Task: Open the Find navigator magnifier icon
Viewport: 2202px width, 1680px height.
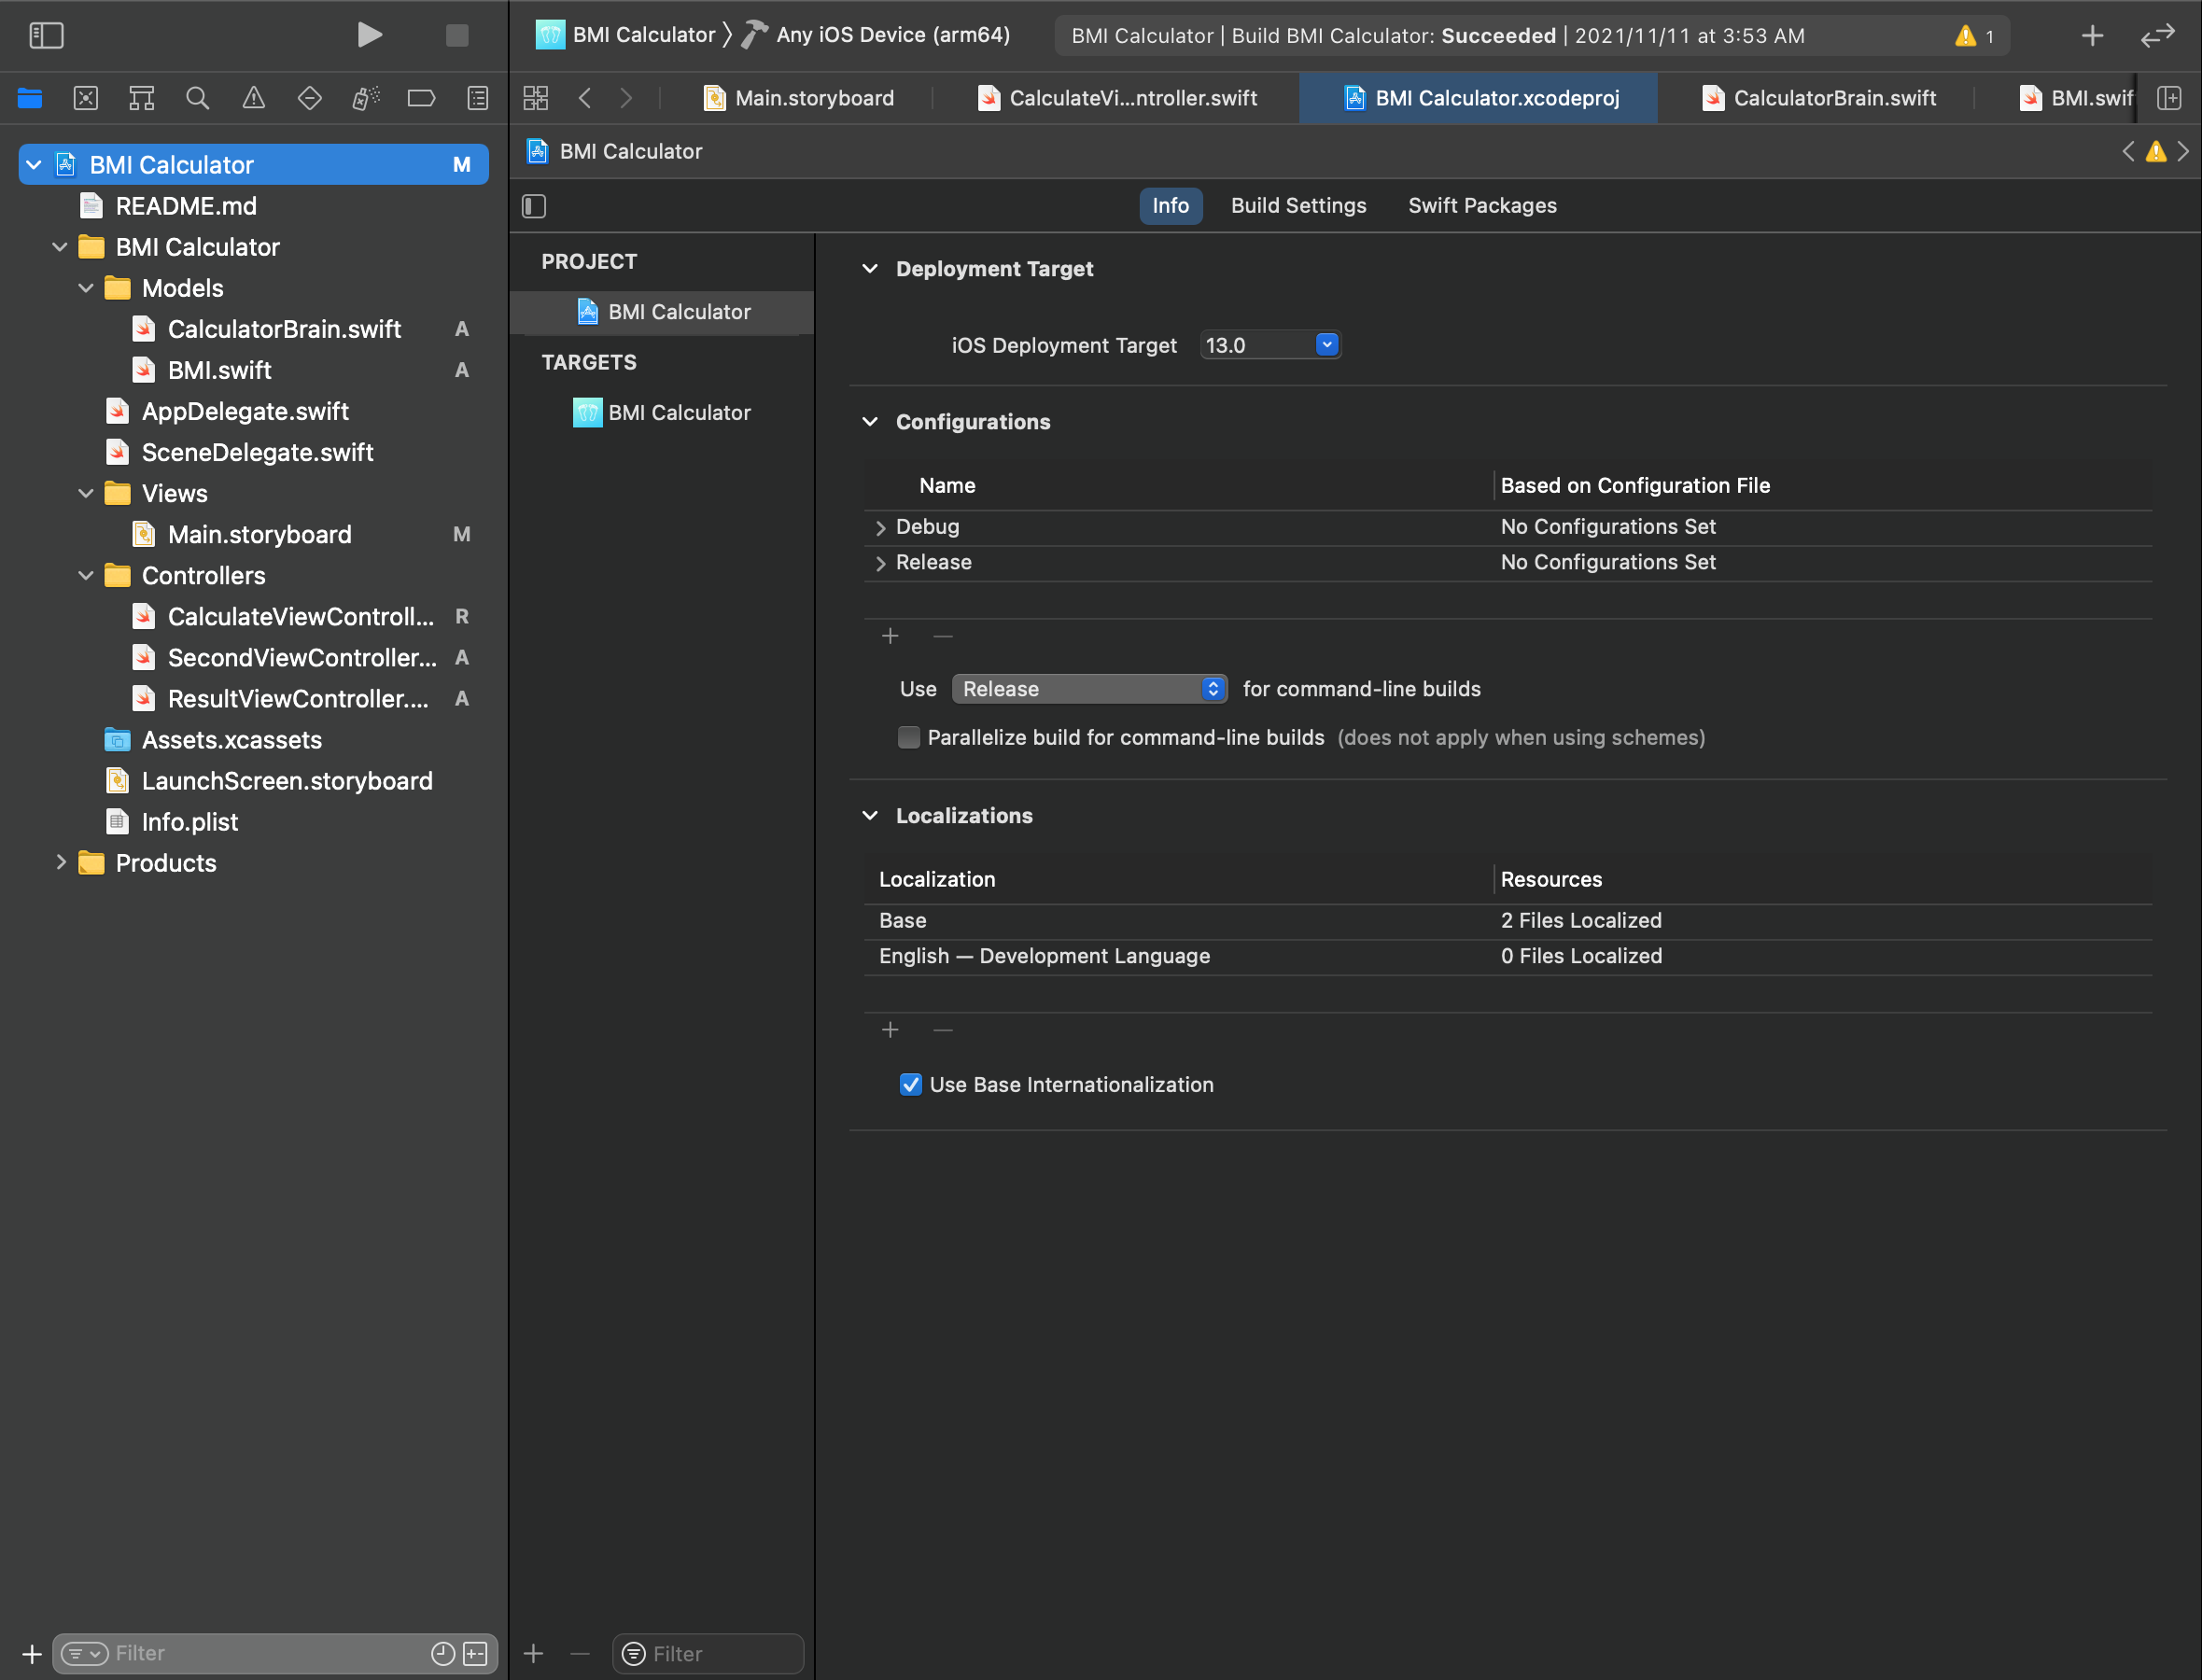Action: point(197,98)
